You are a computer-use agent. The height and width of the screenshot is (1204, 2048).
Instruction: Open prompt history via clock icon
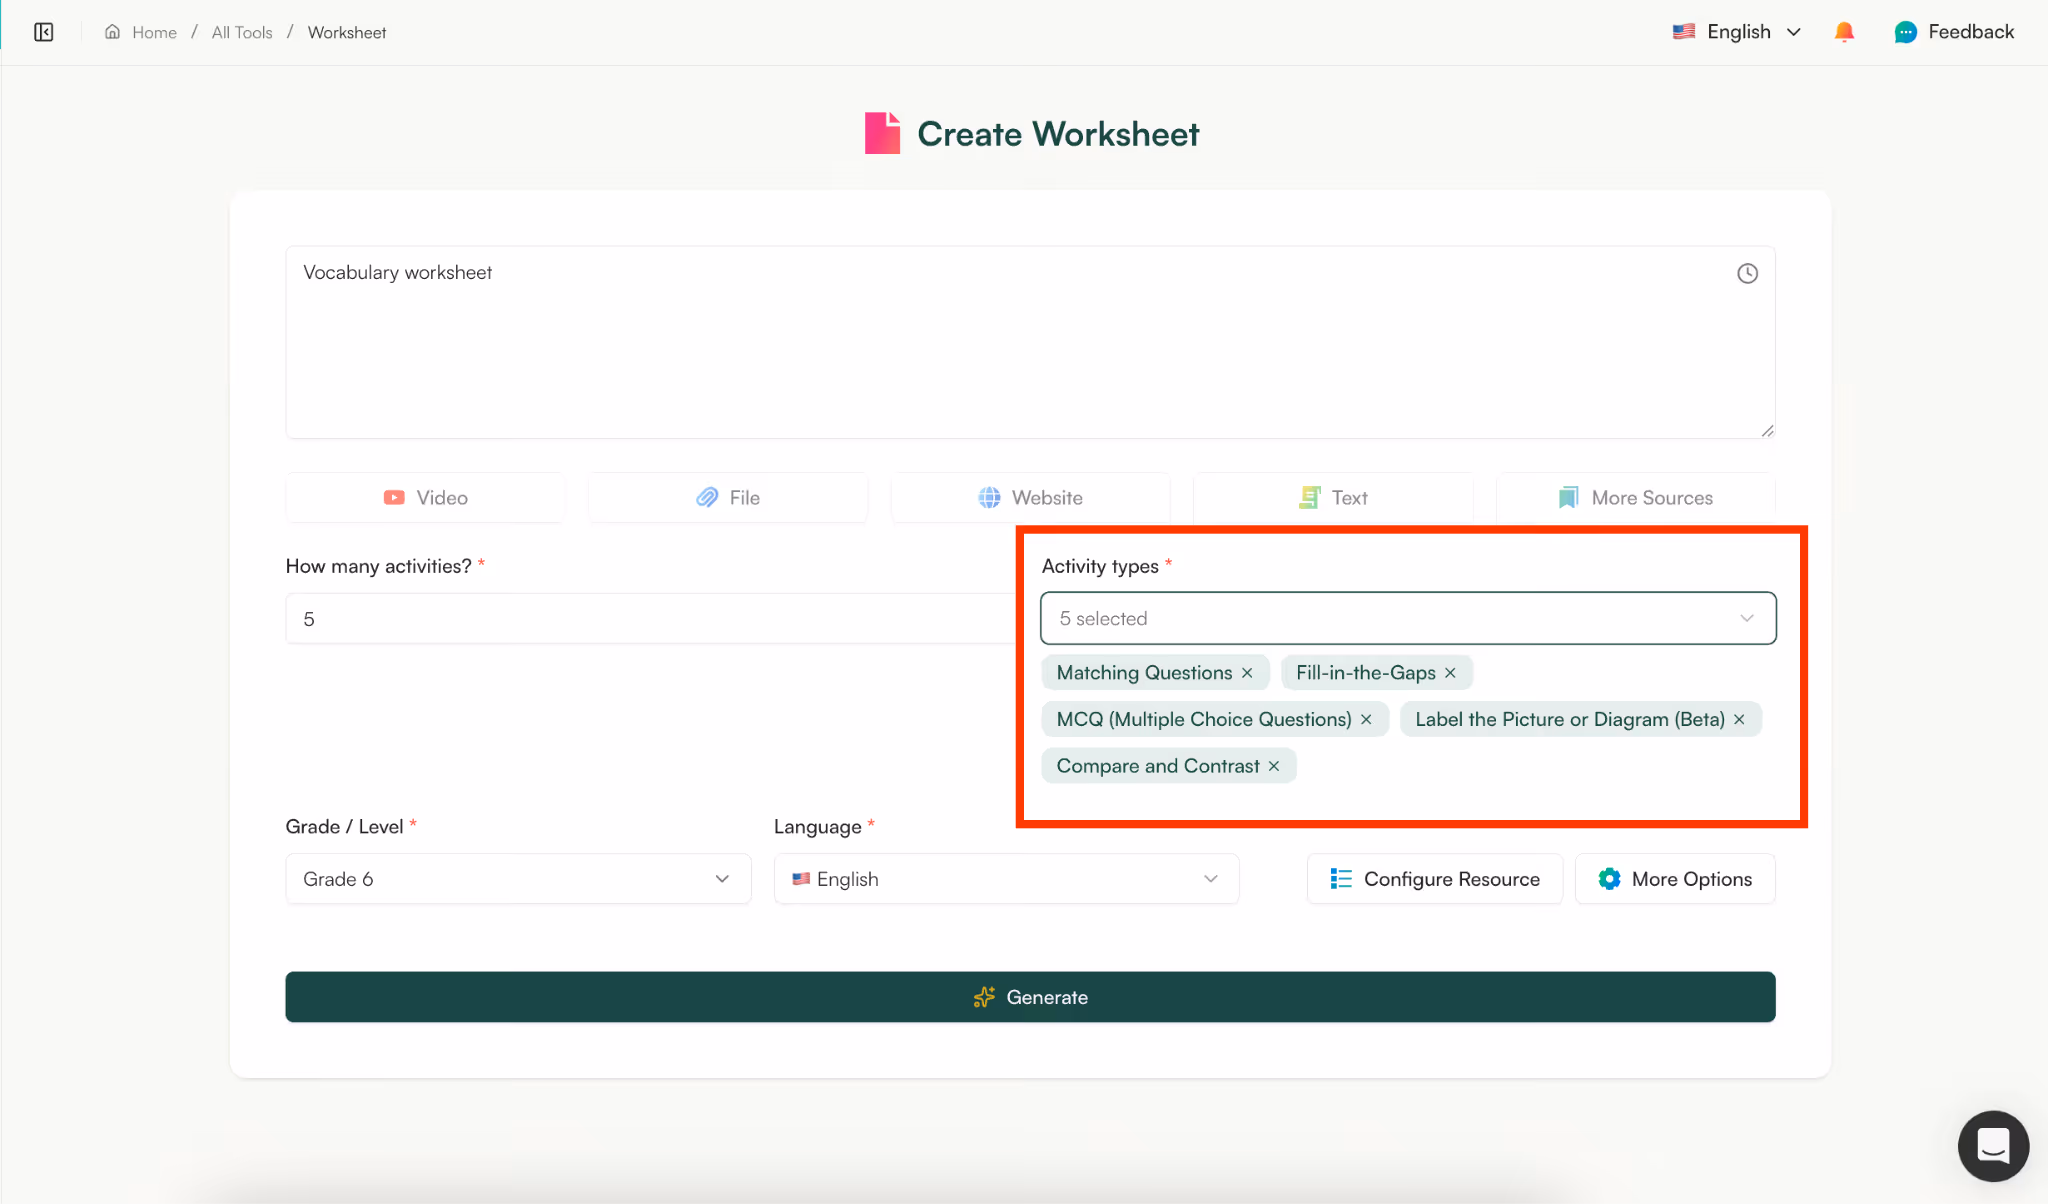[1747, 273]
